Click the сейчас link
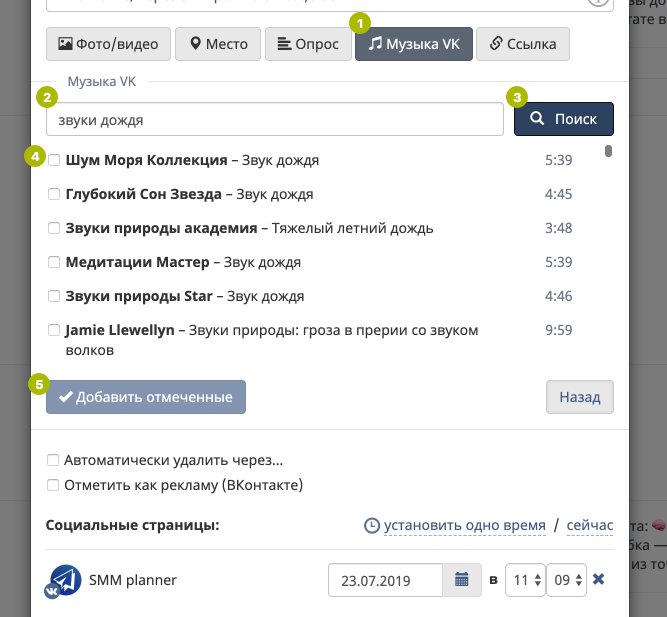Image resolution: width=667 pixels, height=617 pixels. 590,525
